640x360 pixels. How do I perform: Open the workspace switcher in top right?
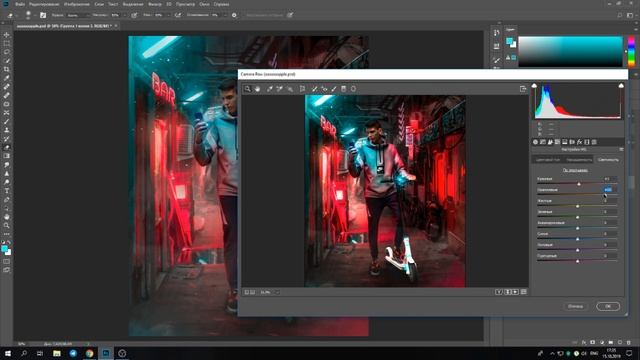click(630, 15)
